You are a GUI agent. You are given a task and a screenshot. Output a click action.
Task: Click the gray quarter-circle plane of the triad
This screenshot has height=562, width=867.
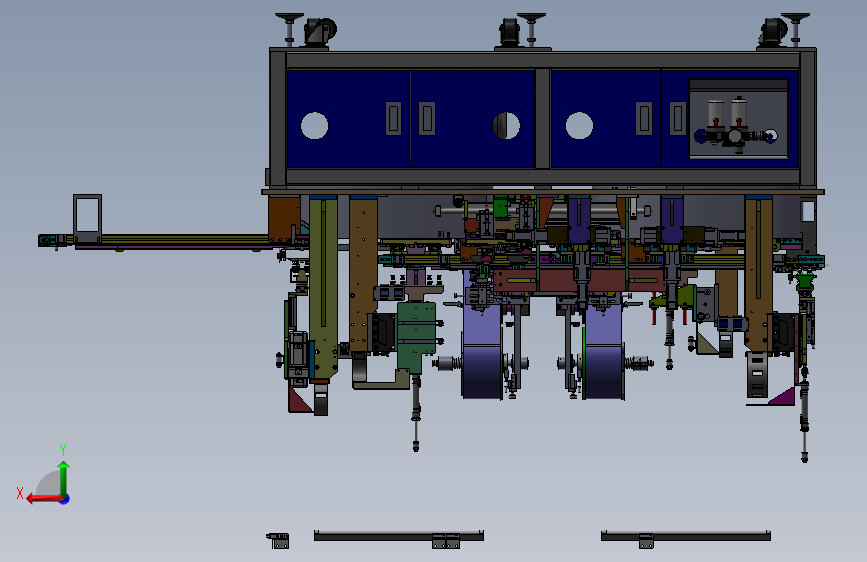(x=49, y=485)
